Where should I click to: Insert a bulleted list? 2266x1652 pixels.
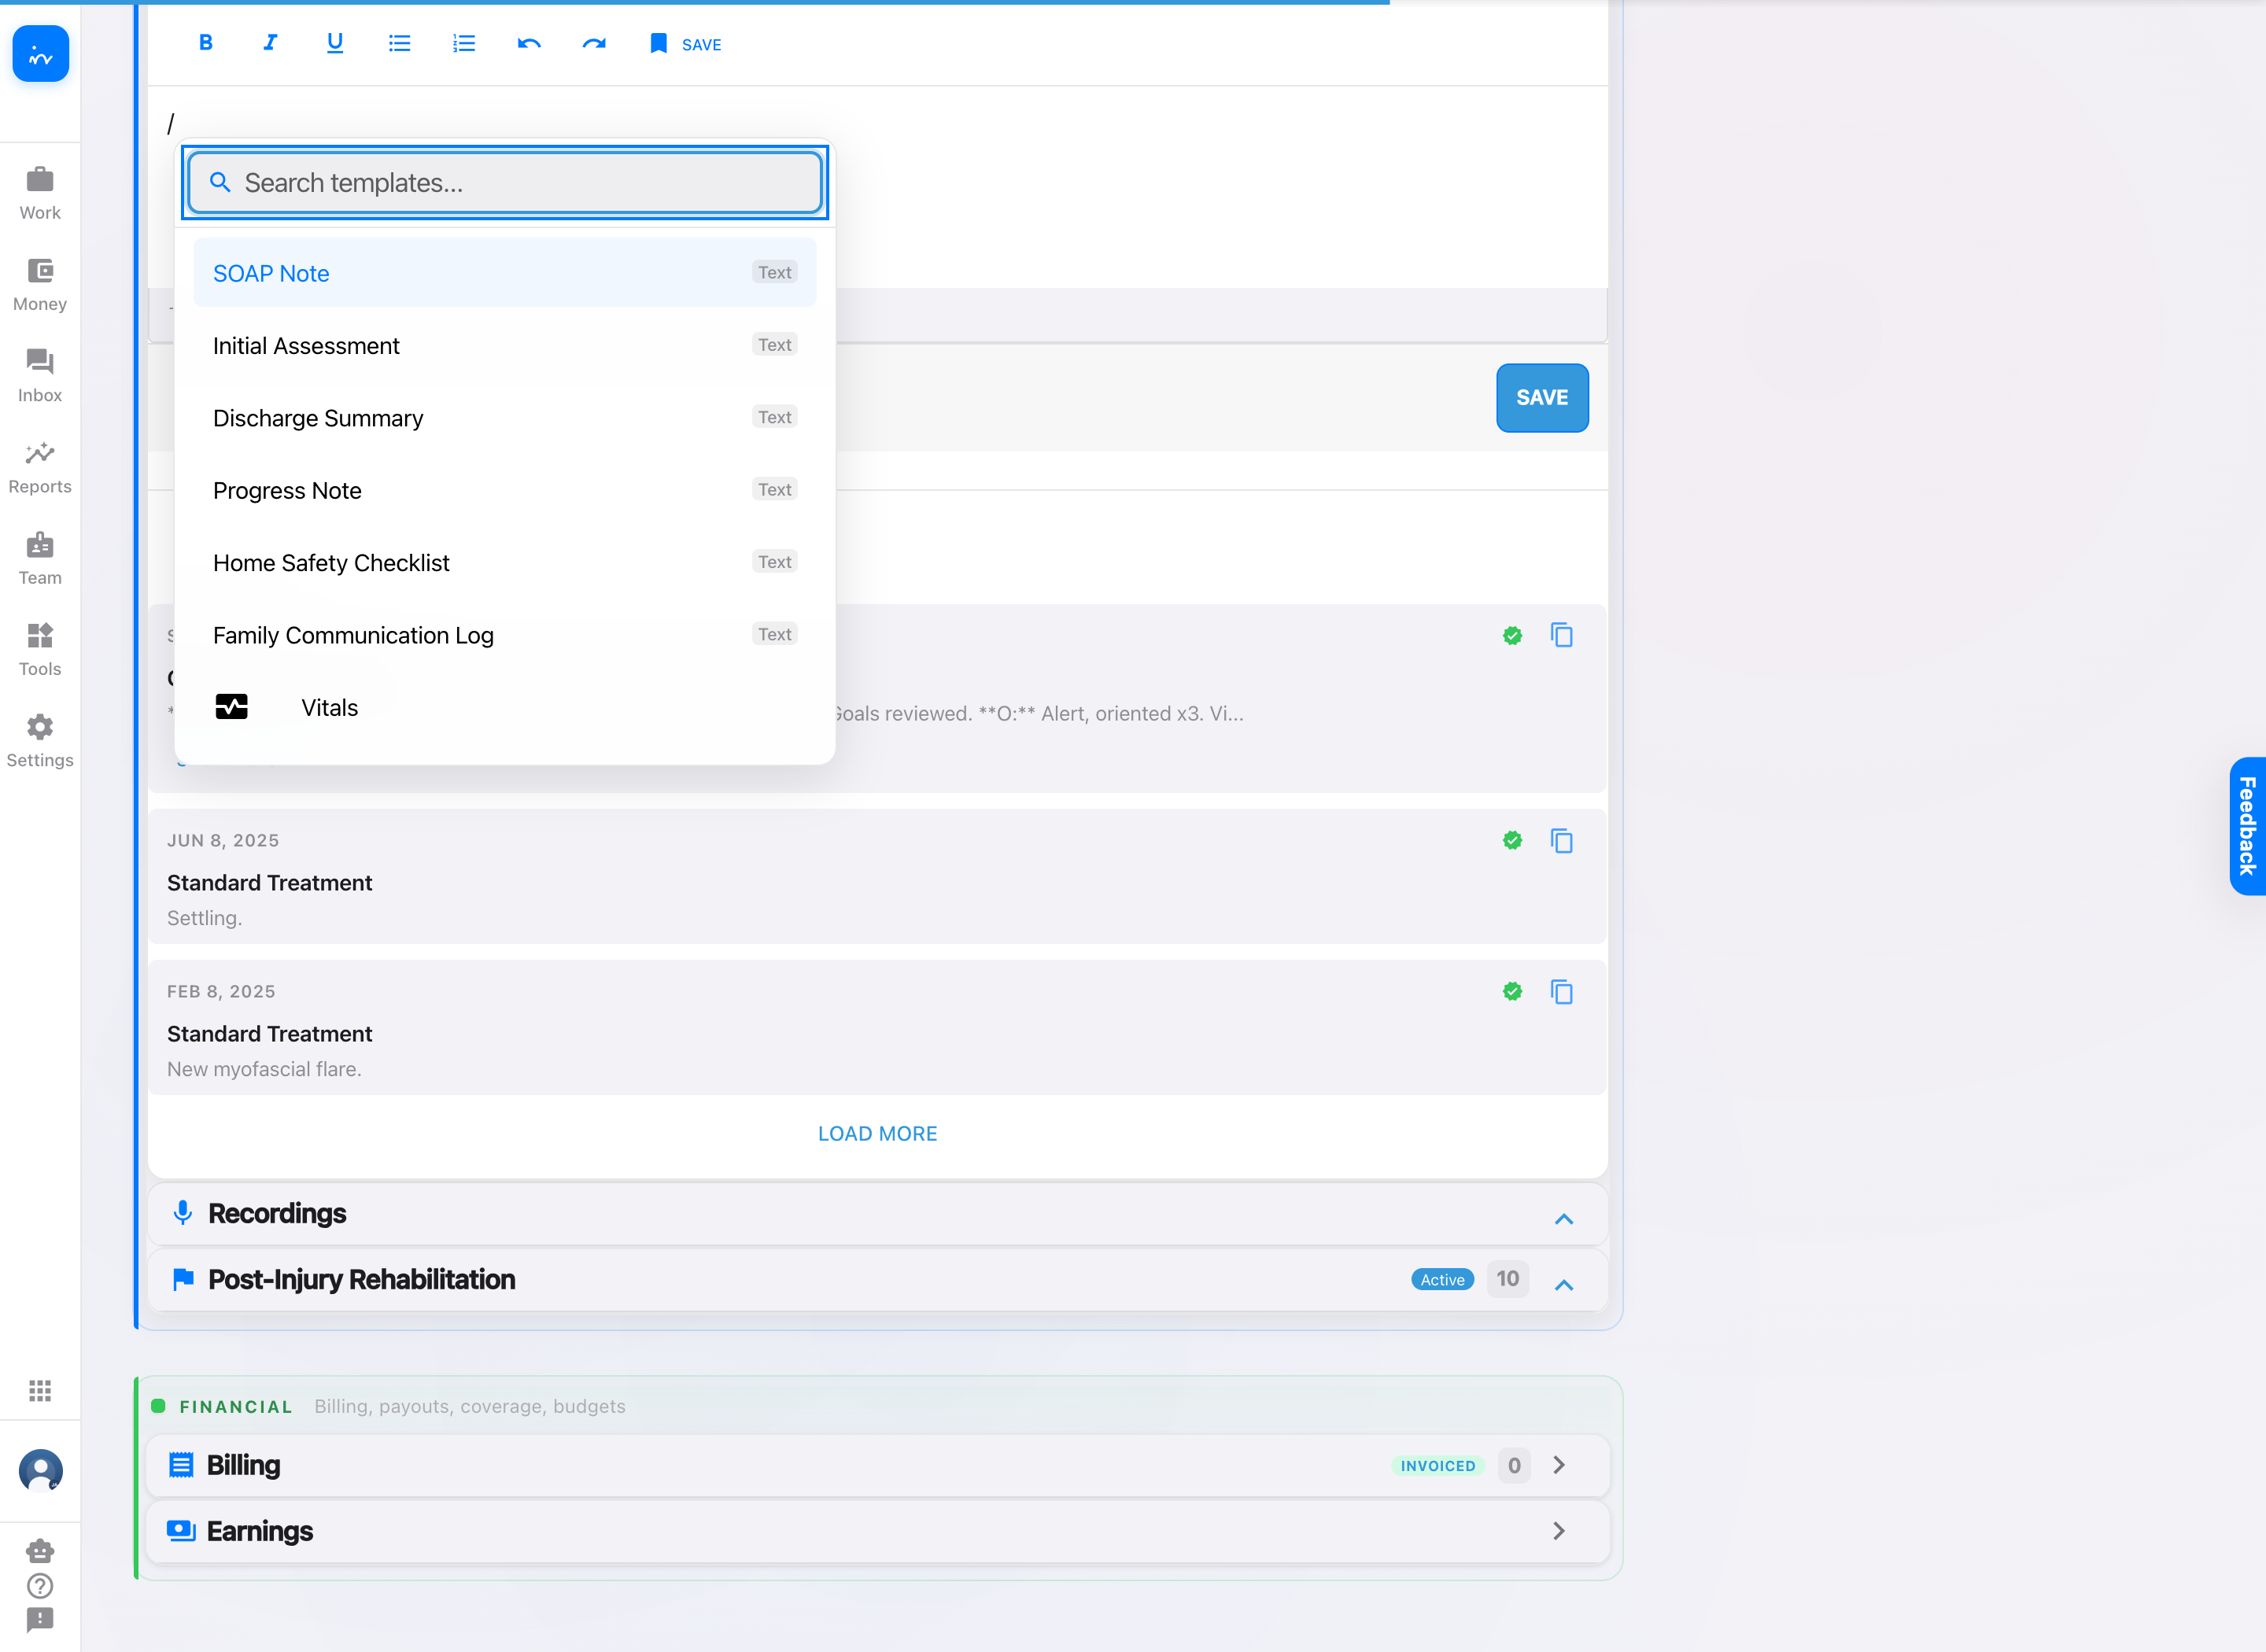(x=399, y=43)
